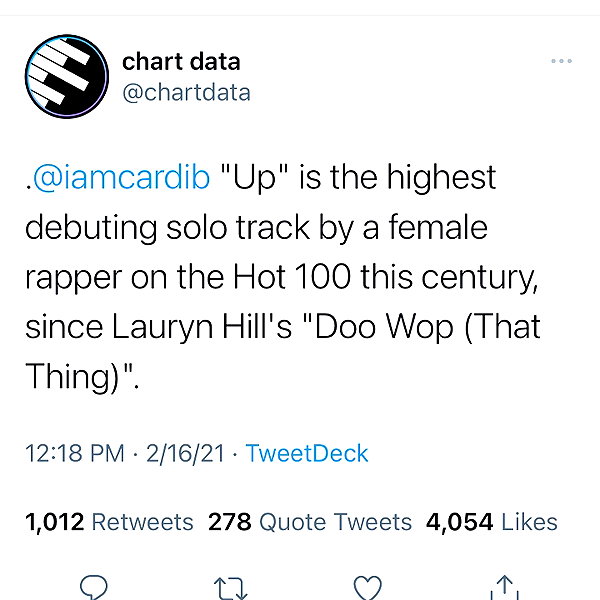600x600 pixels.
Task: Tap the reply speech bubble icon
Action: (x=93, y=587)
